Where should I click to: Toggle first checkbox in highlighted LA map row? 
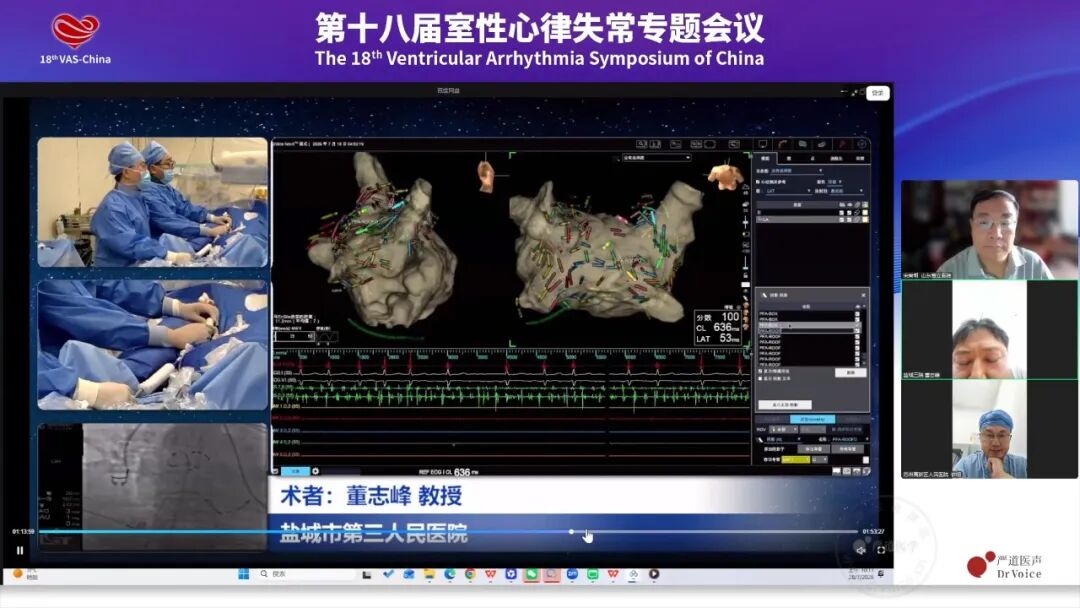point(842,220)
